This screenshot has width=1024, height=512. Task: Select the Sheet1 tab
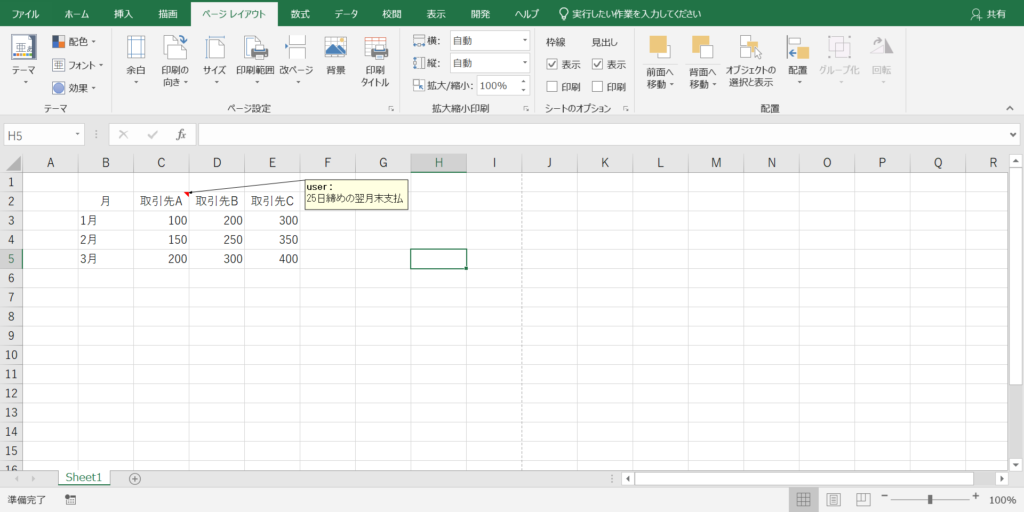coord(84,477)
